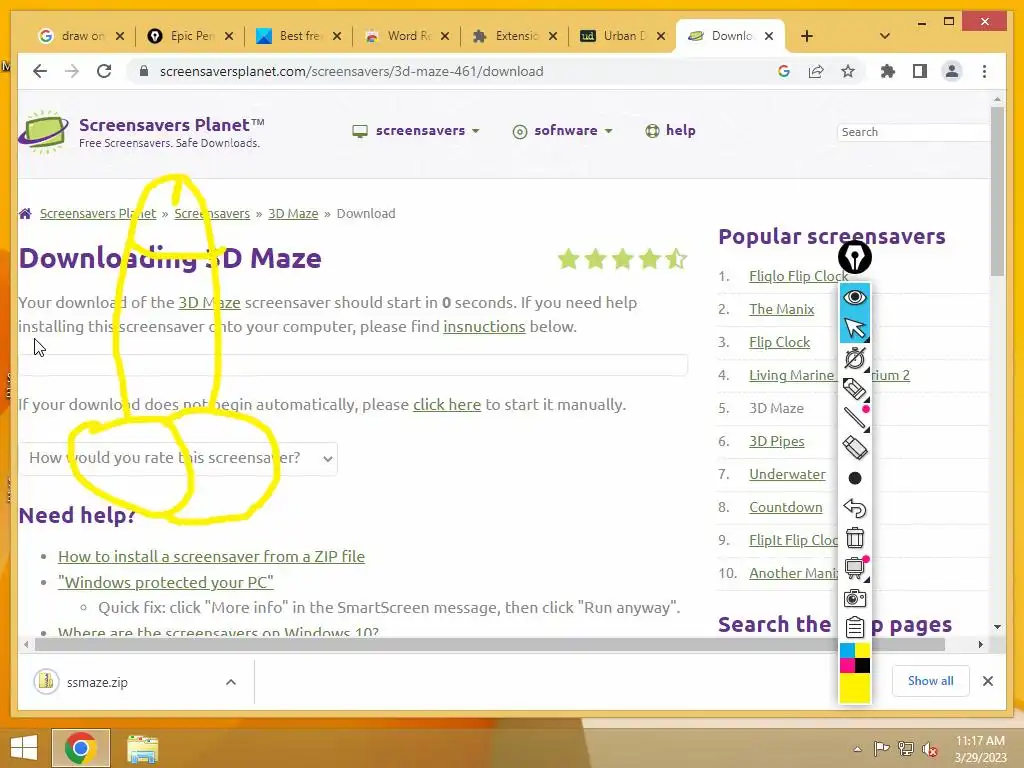Toggle ink visibility with eye icon
This screenshot has height=768, width=1024.
pyautogui.click(x=854, y=298)
